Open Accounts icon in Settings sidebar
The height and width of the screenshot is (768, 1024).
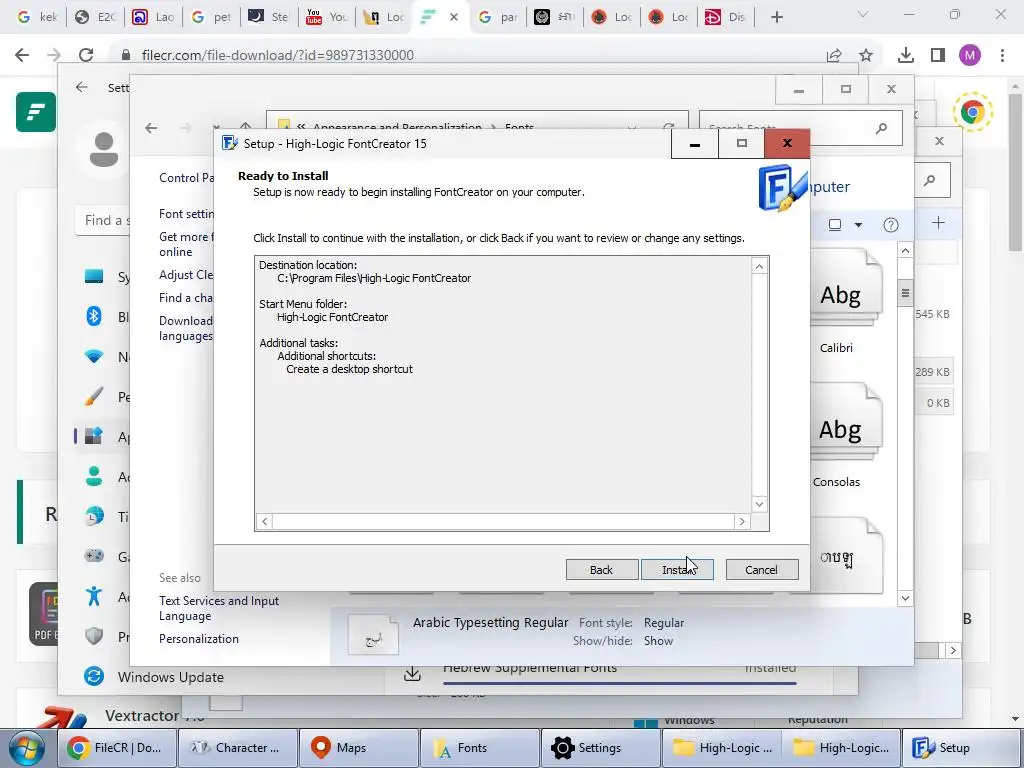pos(94,476)
